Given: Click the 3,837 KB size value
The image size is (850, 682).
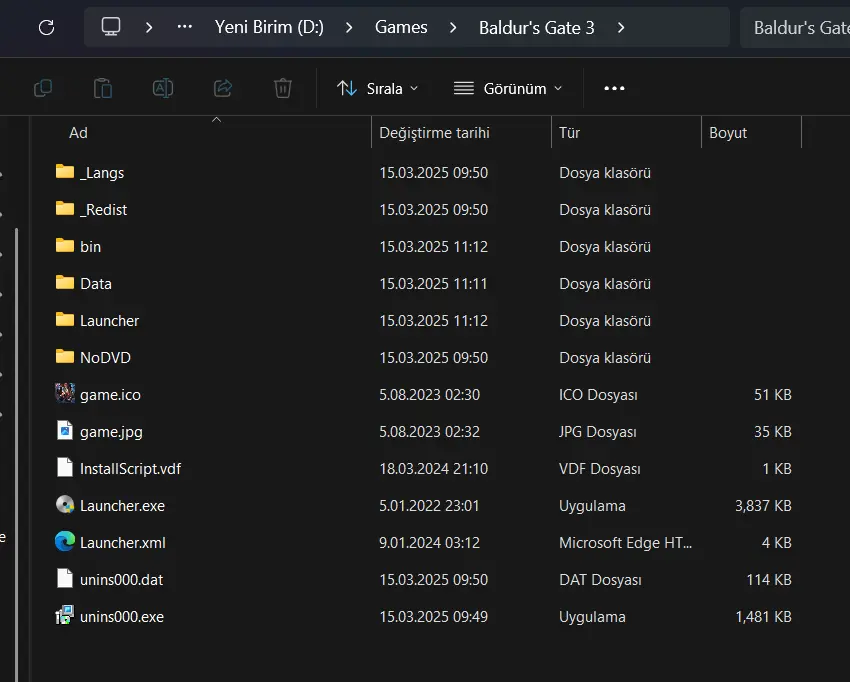Looking at the screenshot, I should [763, 506].
